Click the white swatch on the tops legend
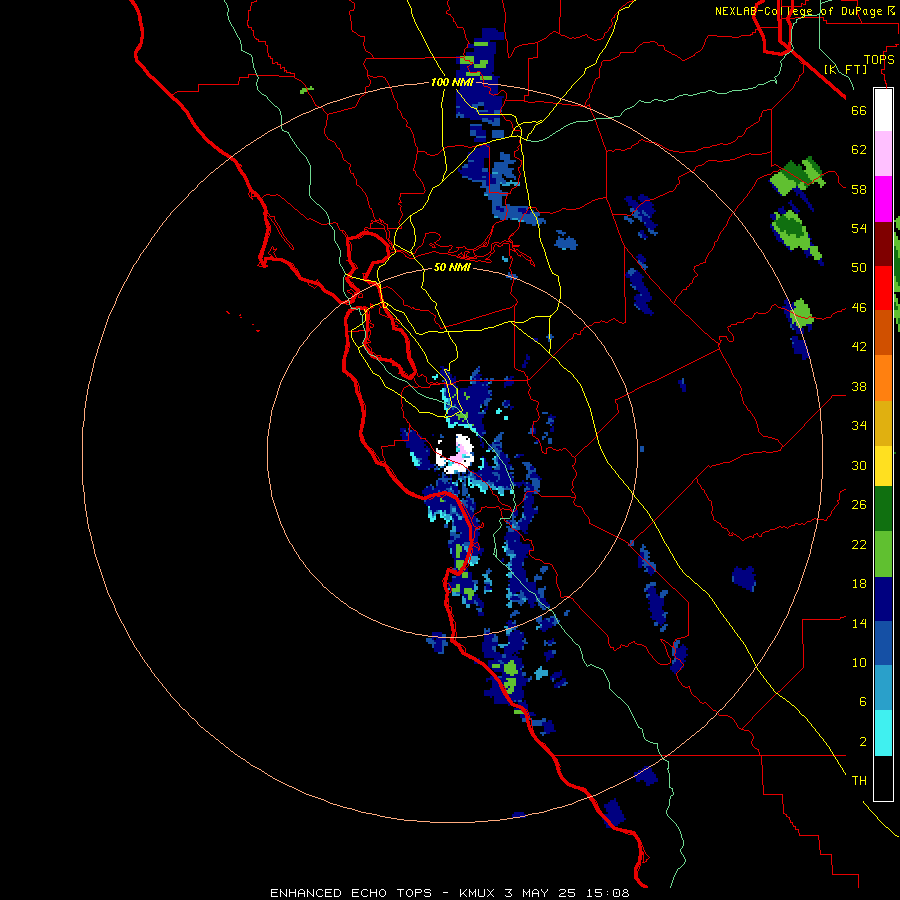Screen dimensions: 900x900 click(883, 110)
